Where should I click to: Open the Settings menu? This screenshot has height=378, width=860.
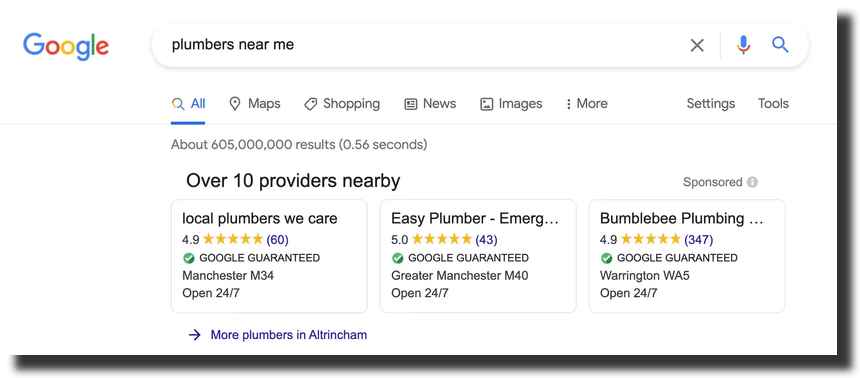tap(711, 104)
